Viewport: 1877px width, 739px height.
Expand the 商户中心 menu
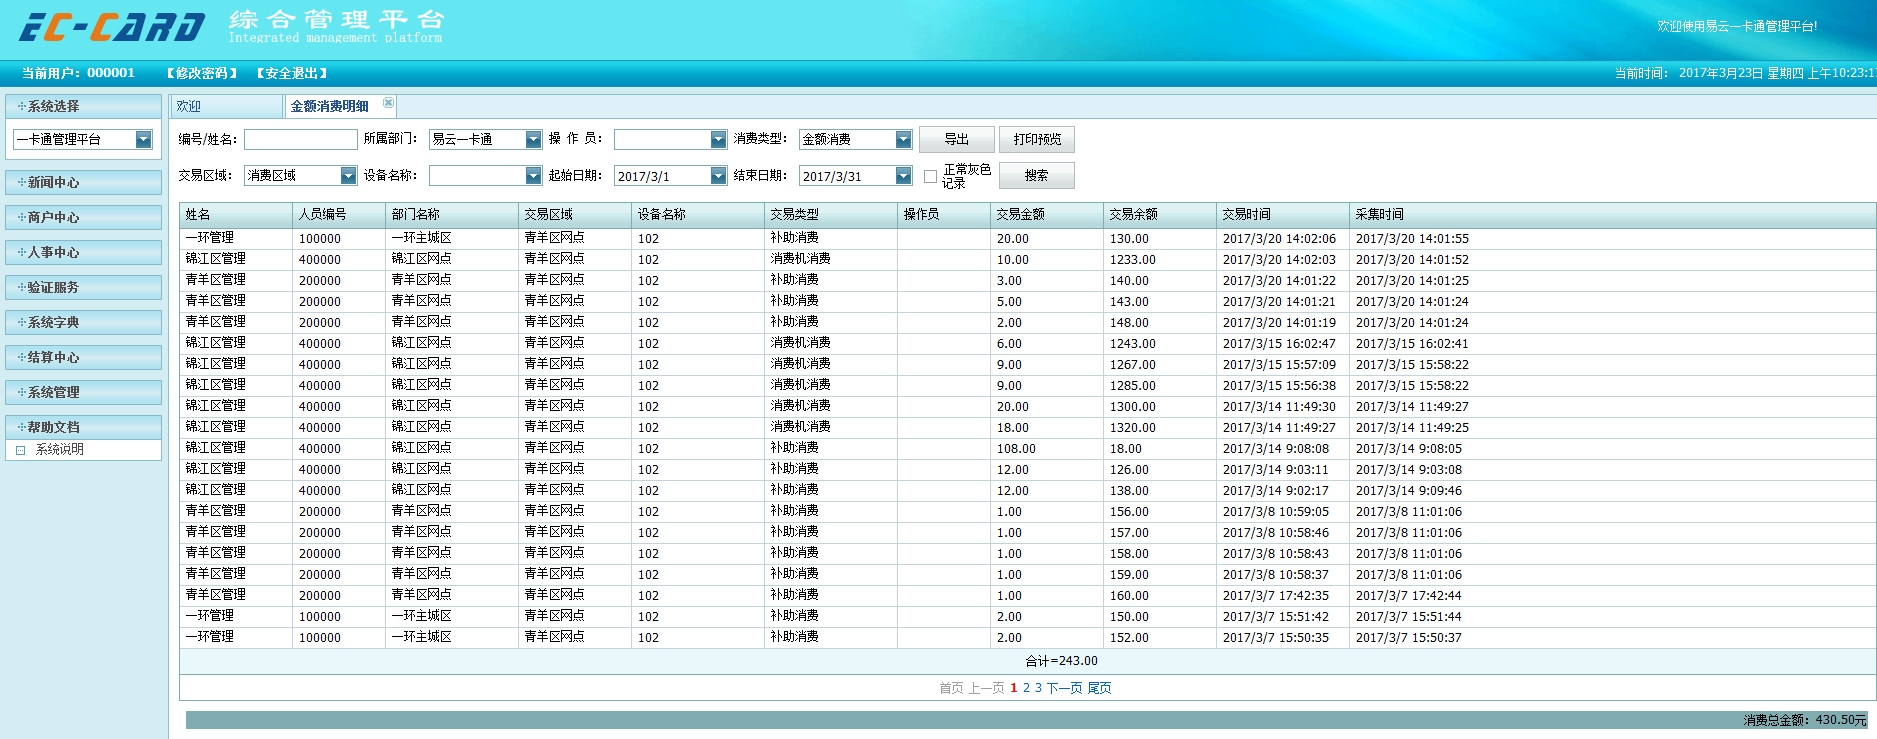pos(83,217)
